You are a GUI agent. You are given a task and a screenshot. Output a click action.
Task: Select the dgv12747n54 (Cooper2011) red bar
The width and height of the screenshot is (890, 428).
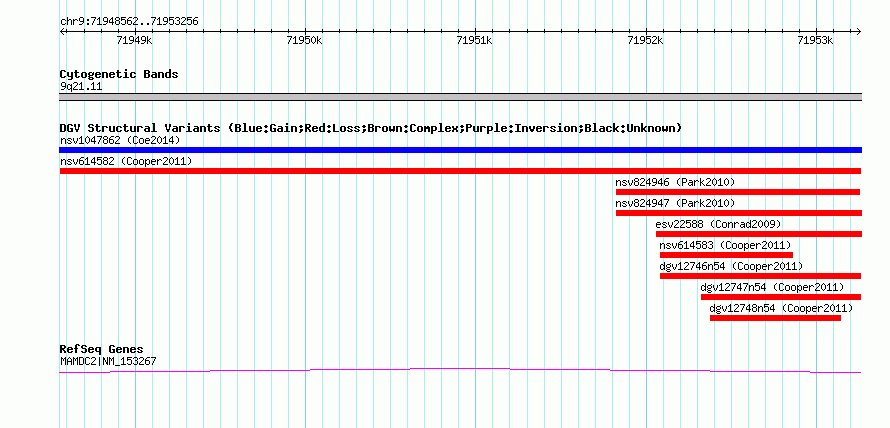click(781, 297)
